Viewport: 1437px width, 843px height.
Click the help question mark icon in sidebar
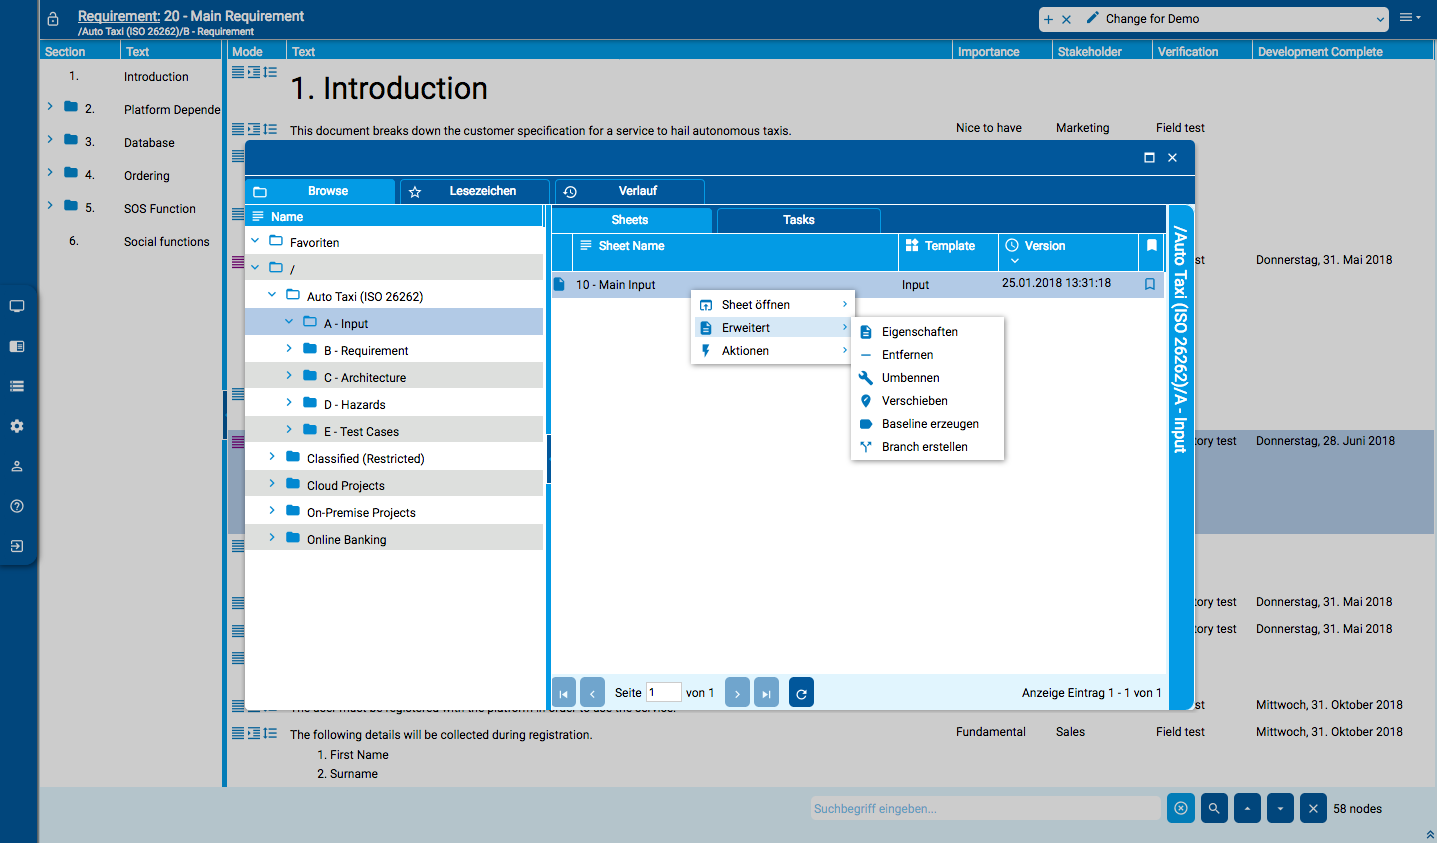[17, 506]
